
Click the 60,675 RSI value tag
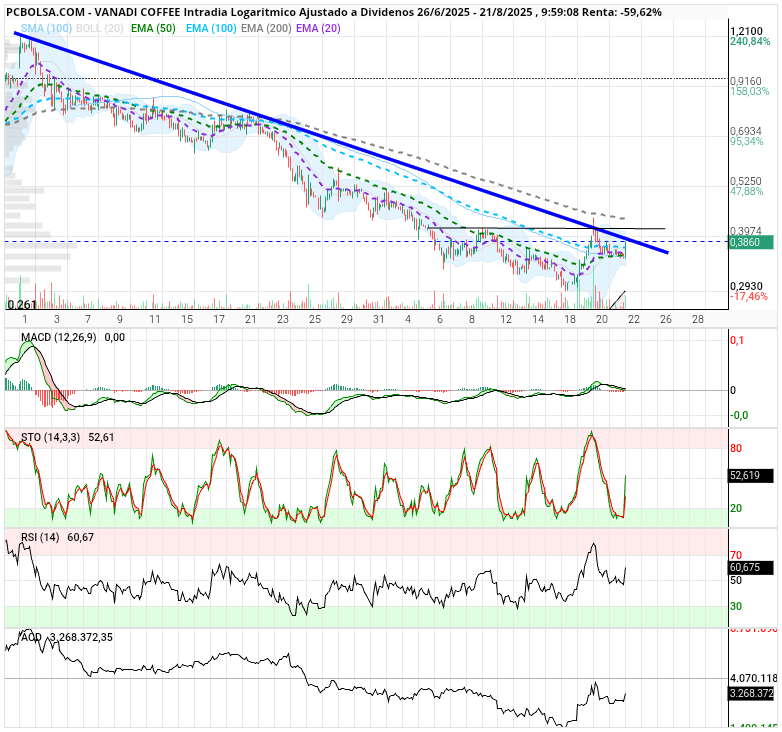coord(751,567)
